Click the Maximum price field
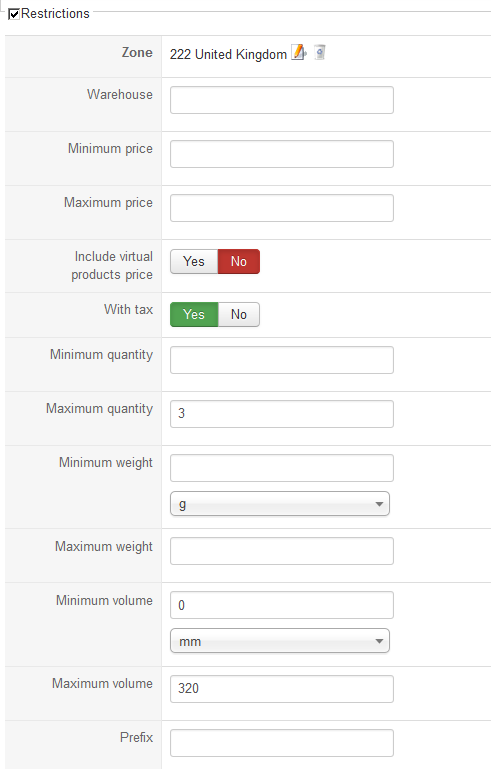Image resolution: width=491 pixels, height=769 pixels. (282, 208)
